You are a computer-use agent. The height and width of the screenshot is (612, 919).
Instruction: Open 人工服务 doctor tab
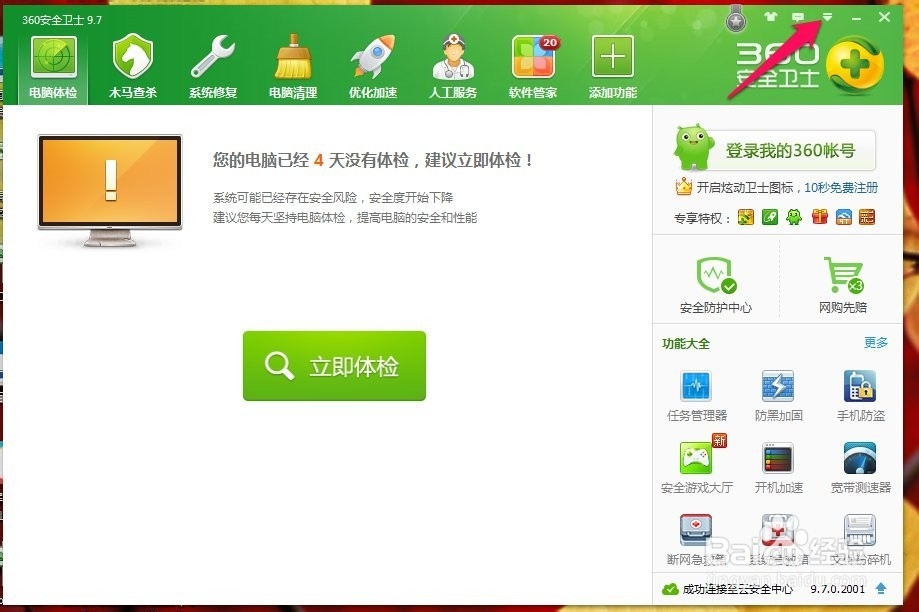pos(452,68)
